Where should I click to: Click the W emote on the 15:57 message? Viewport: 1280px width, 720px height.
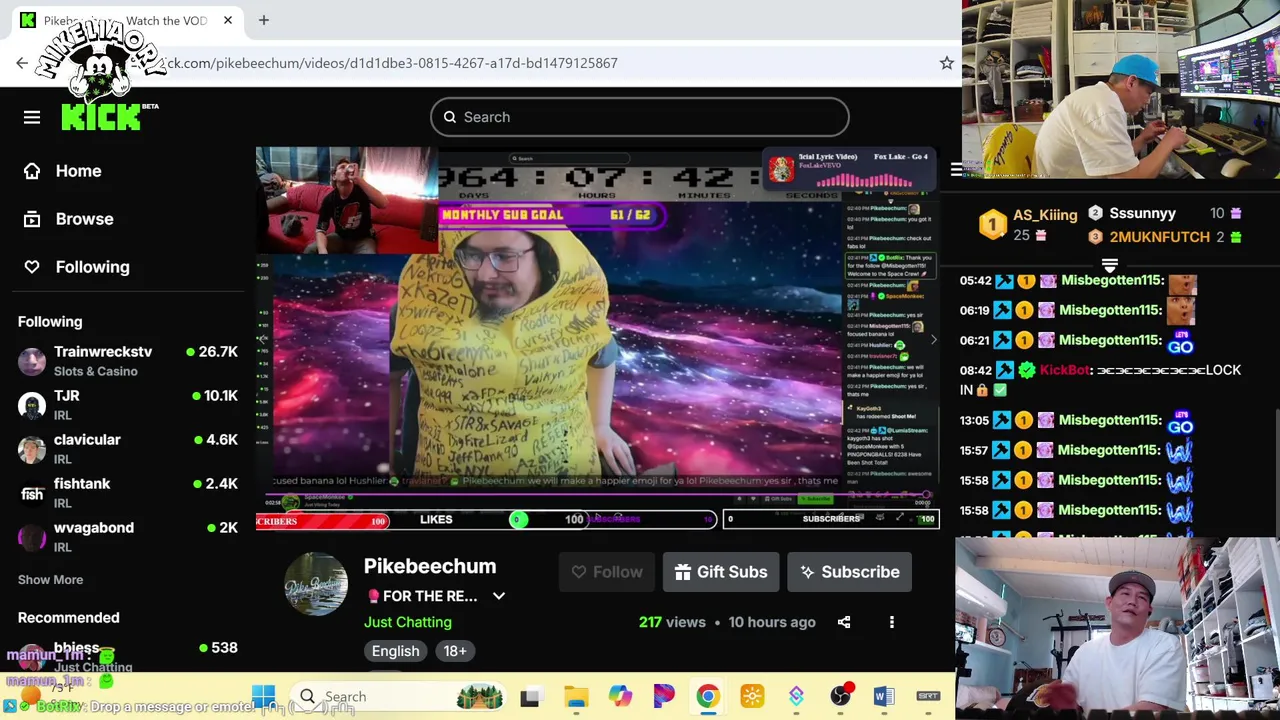[1180, 452]
